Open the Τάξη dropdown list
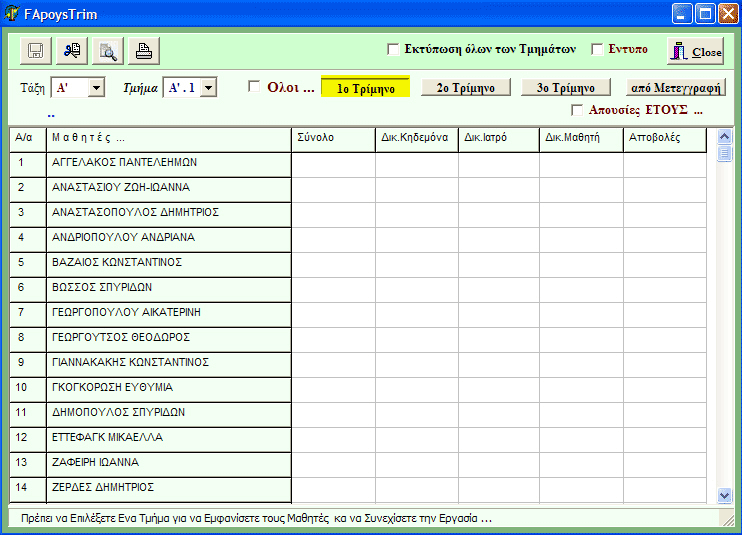This screenshot has width=742, height=535. point(96,88)
